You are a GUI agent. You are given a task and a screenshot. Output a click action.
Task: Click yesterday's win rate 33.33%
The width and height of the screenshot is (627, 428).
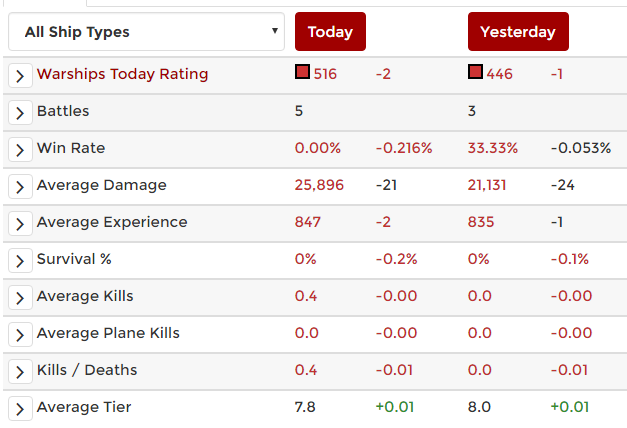[492, 148]
